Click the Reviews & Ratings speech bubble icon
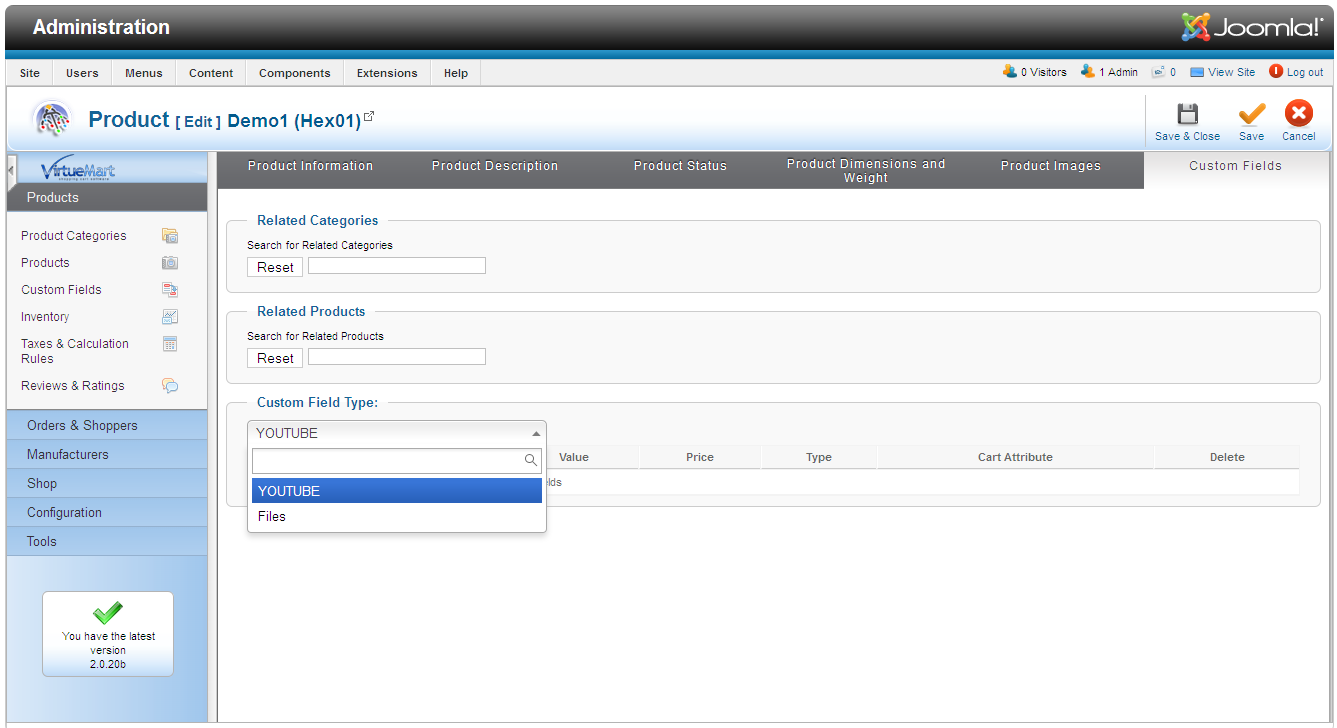The height and width of the screenshot is (728, 1337). pyautogui.click(x=170, y=386)
